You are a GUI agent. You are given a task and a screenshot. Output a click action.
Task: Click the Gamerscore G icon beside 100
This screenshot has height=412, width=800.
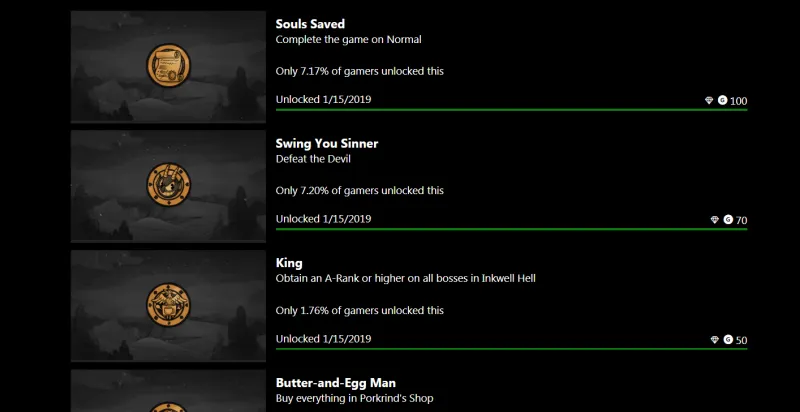722,100
